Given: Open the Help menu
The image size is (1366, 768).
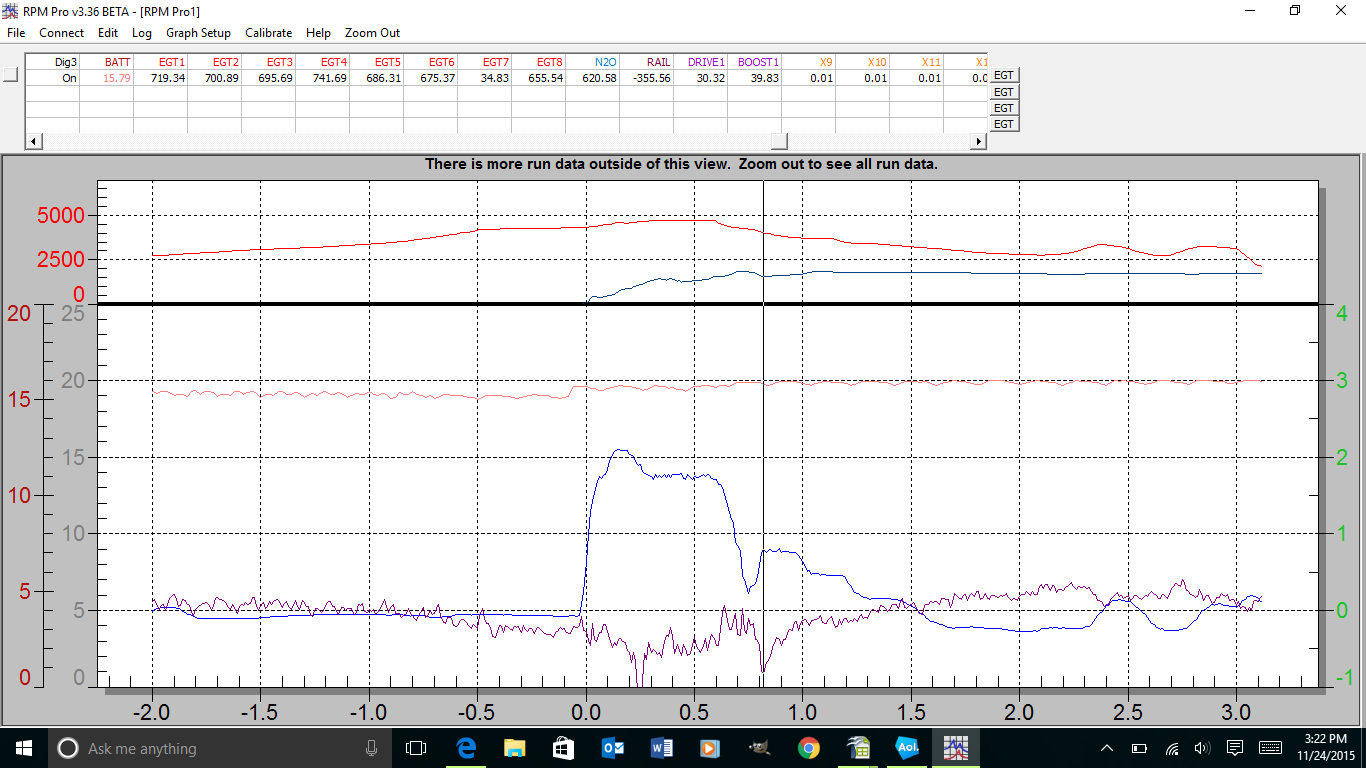Looking at the screenshot, I should 318,33.
